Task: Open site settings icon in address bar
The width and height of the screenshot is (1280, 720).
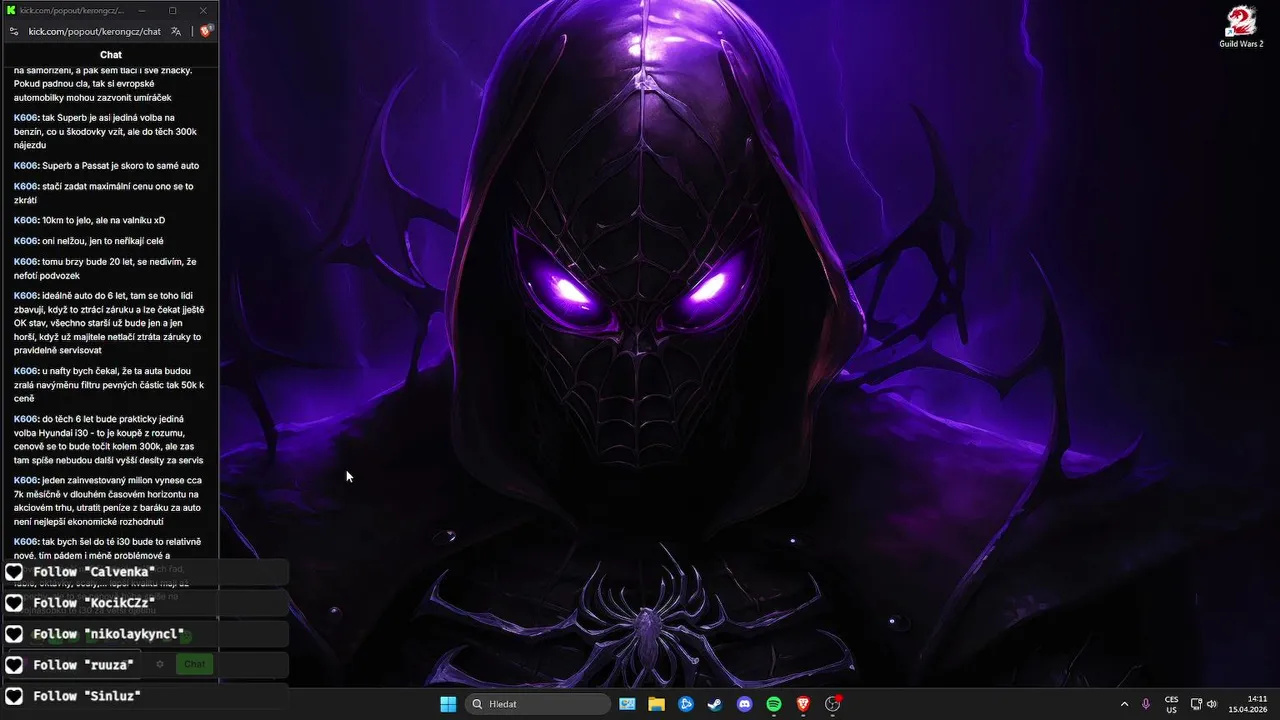Action: pyautogui.click(x=13, y=31)
